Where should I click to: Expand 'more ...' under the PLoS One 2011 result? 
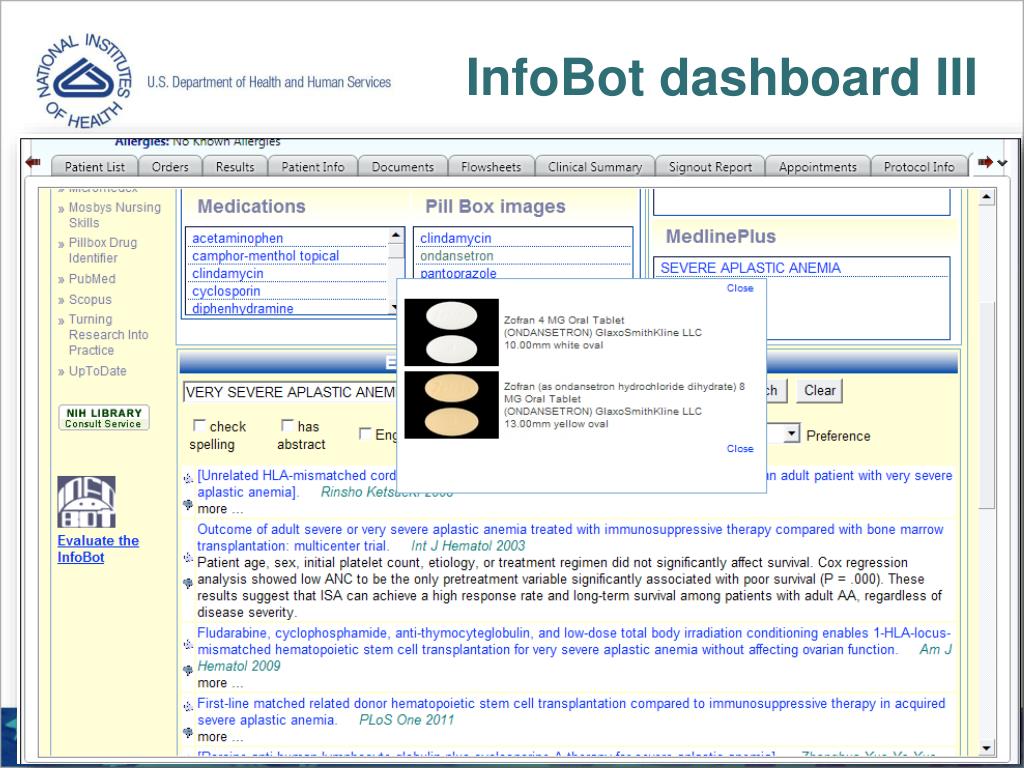point(220,737)
